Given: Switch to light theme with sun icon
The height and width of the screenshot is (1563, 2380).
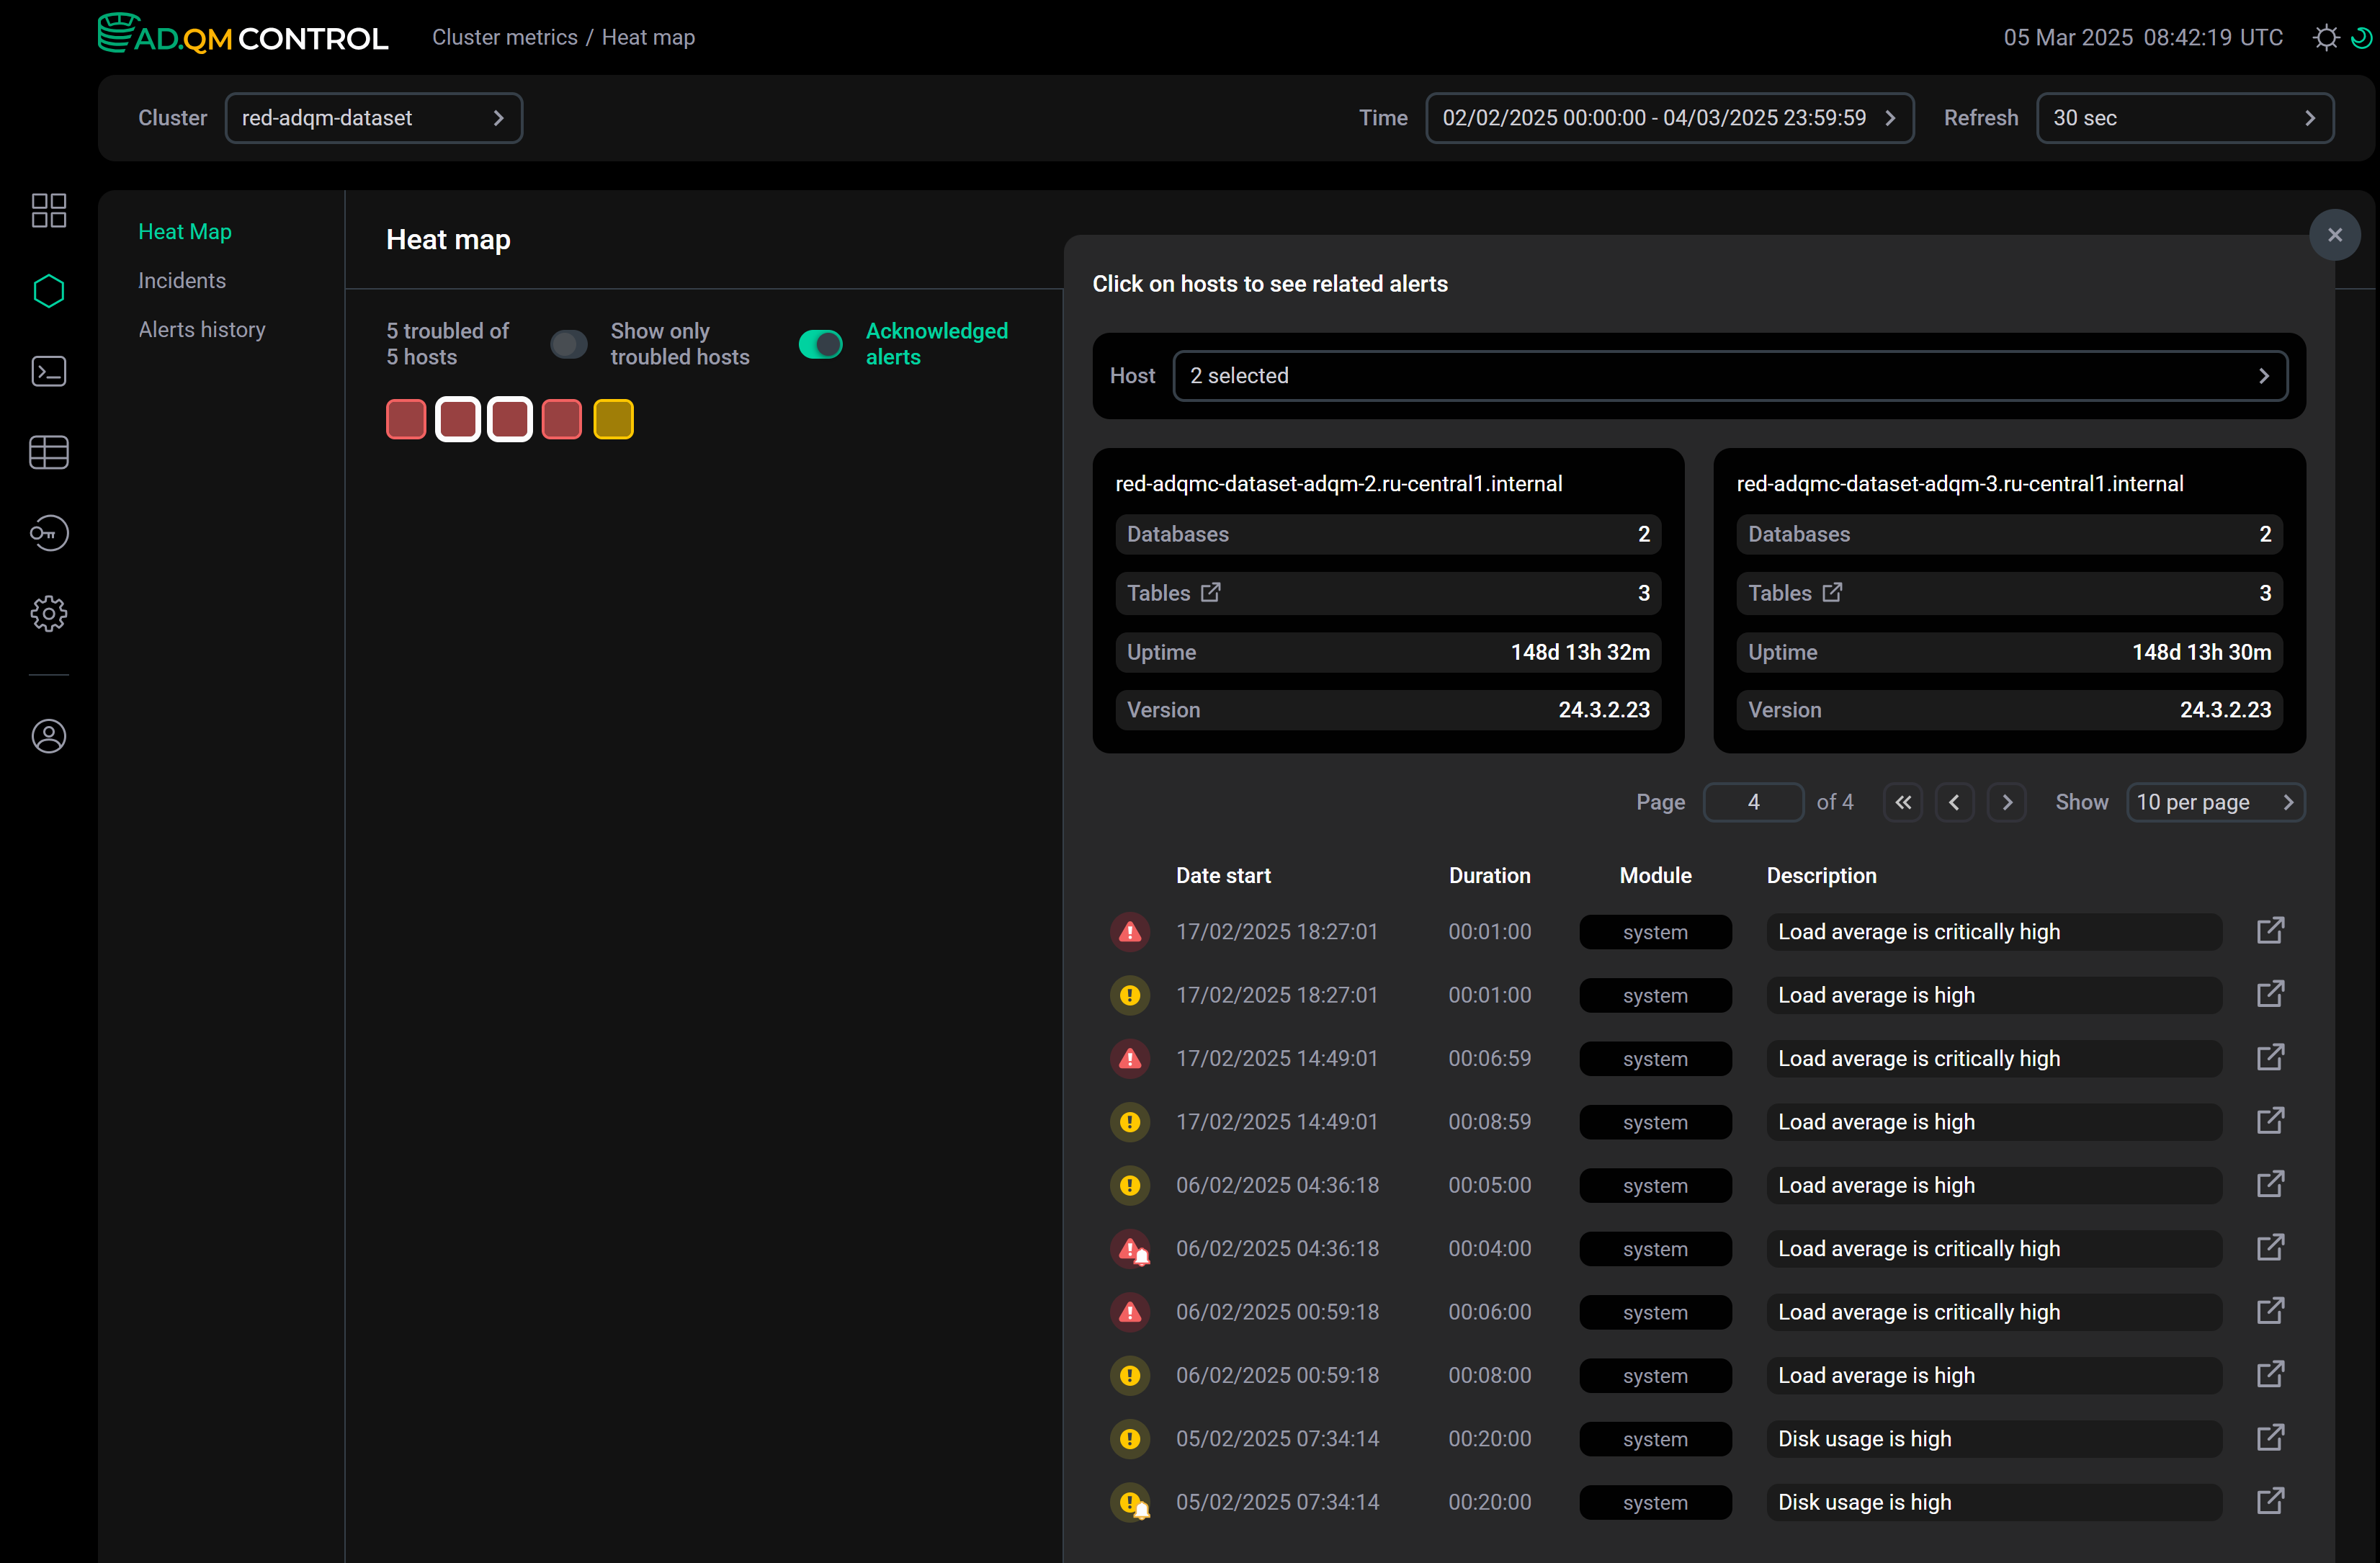Looking at the screenshot, I should (x=2325, y=37).
